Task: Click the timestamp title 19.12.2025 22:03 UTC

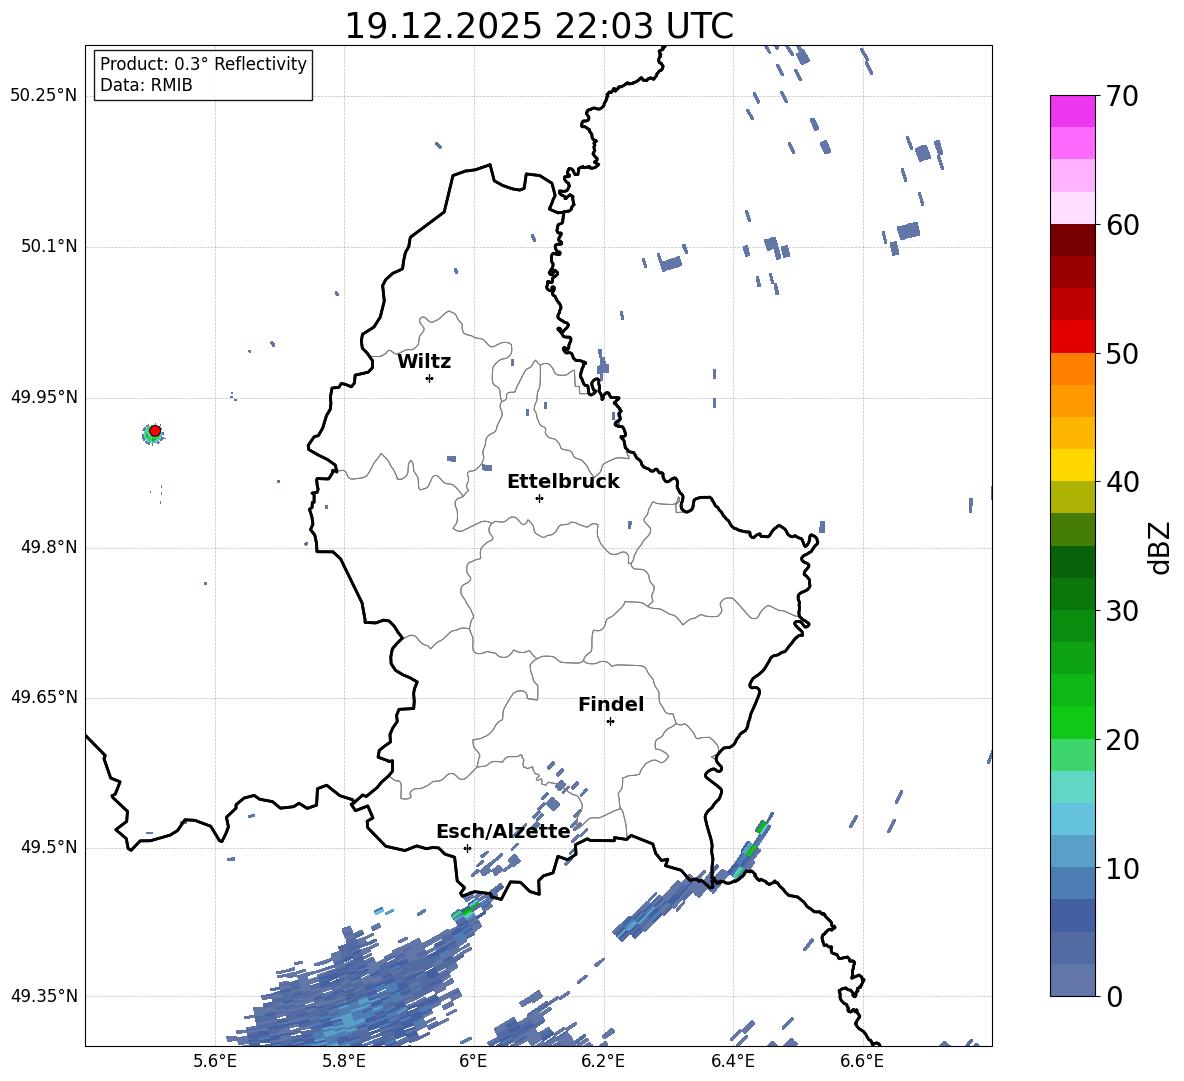Action: point(538,26)
